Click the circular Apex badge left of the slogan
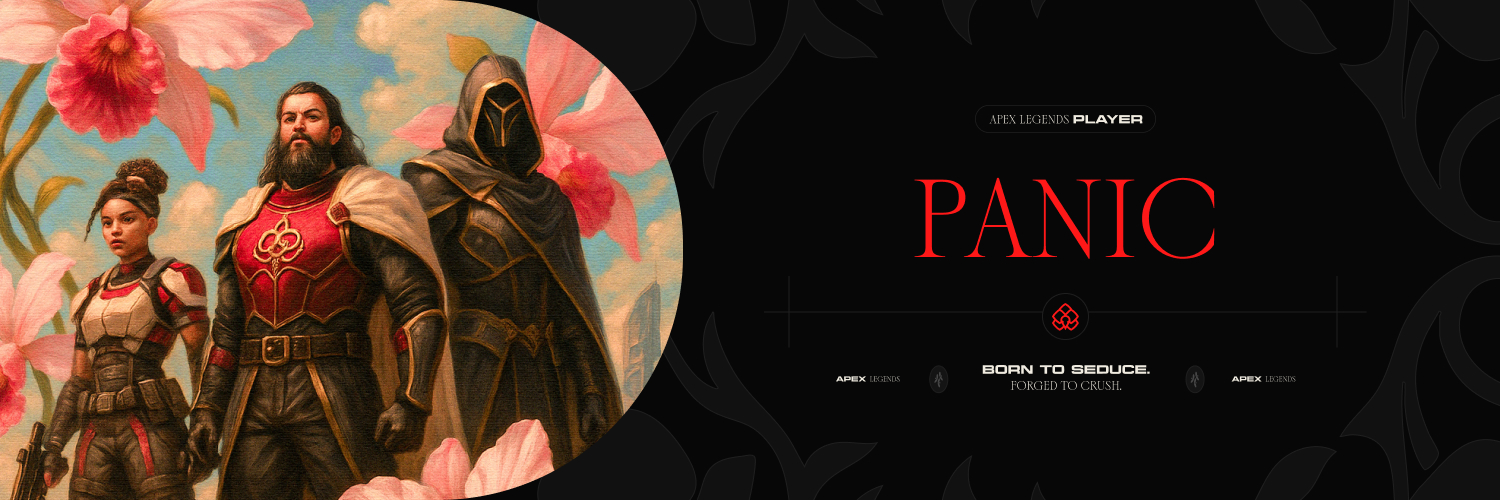 (x=938, y=379)
